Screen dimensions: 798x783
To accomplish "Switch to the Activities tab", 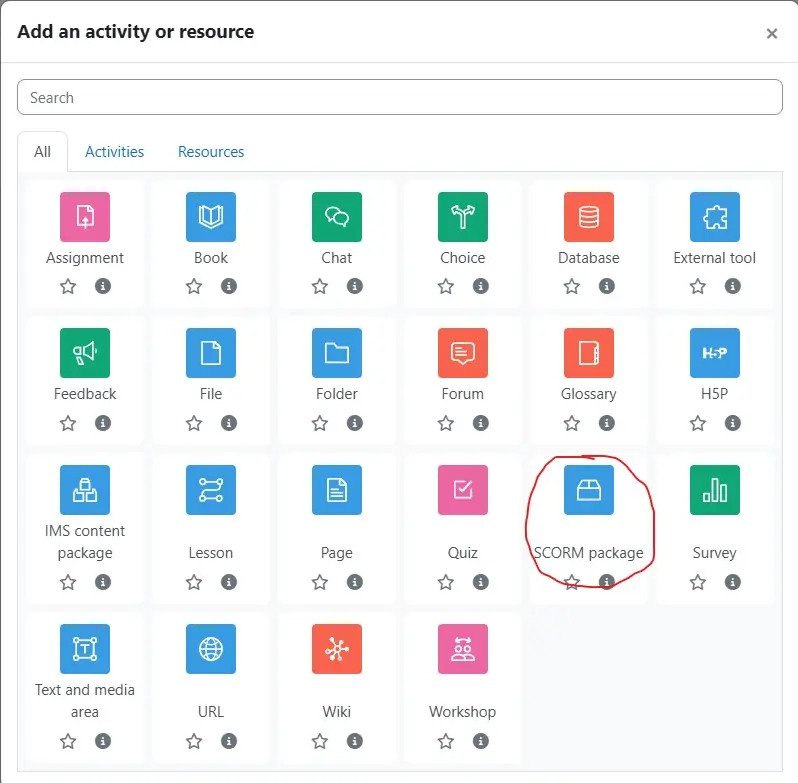I will 114,152.
